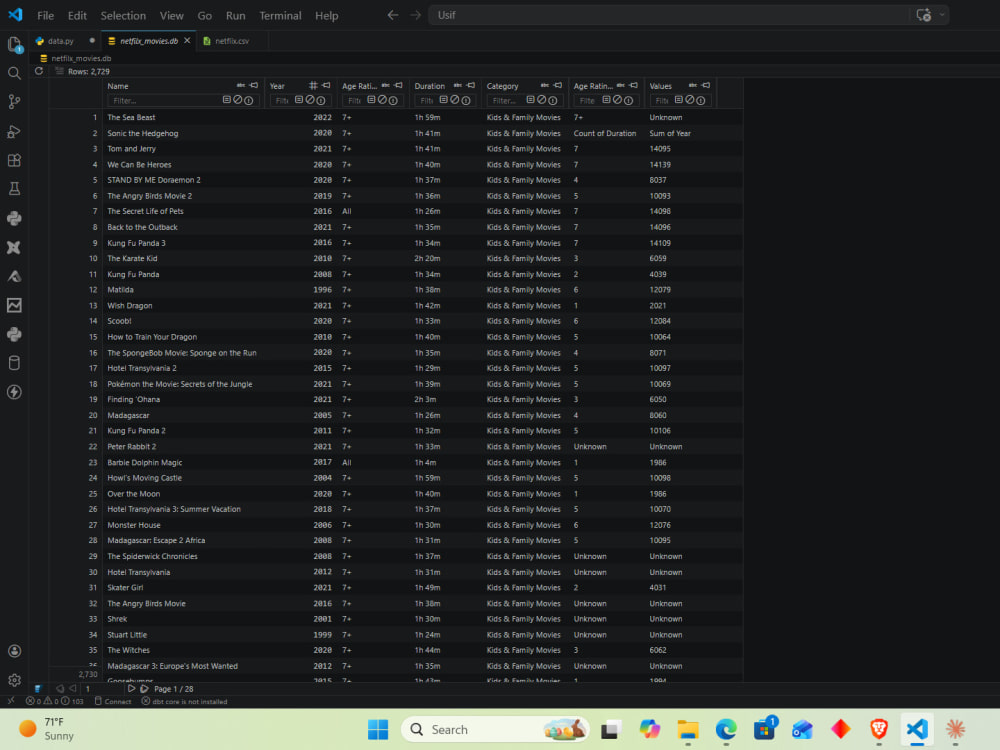The width and height of the screenshot is (1000, 750).
Task: Click the Connect button in status bar
Action: (x=113, y=701)
